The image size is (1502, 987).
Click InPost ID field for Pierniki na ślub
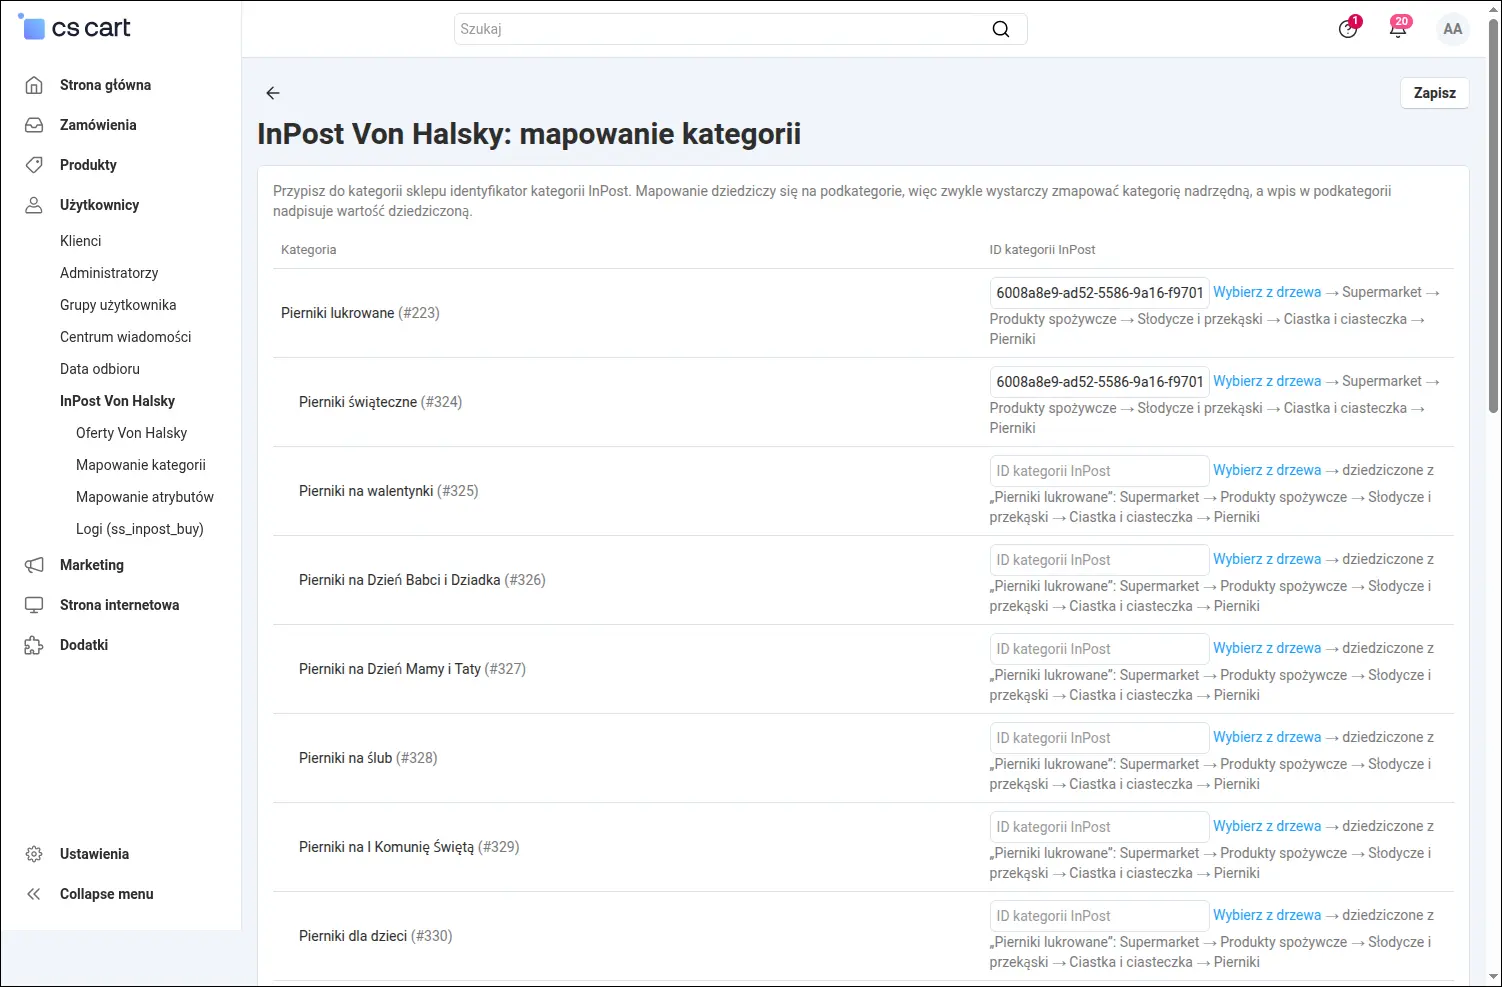pos(1100,738)
